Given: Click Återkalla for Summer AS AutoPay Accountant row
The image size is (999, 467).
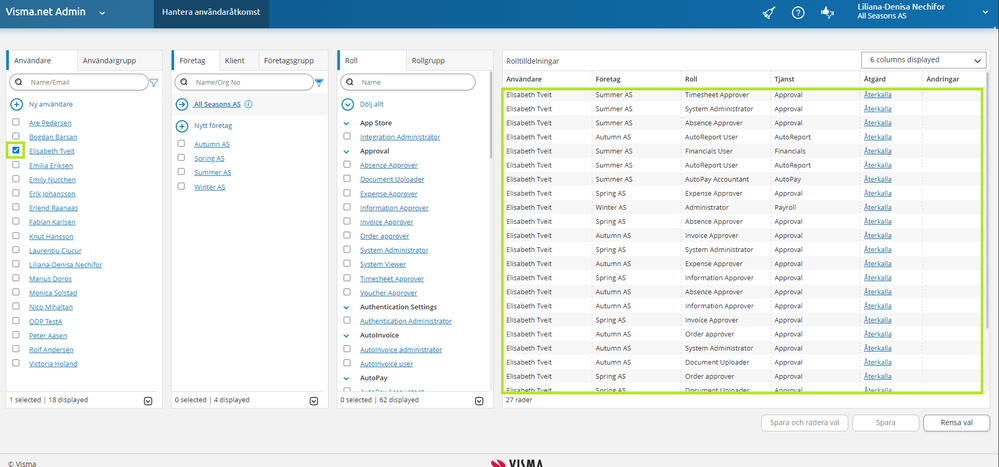Looking at the screenshot, I should [x=877, y=179].
